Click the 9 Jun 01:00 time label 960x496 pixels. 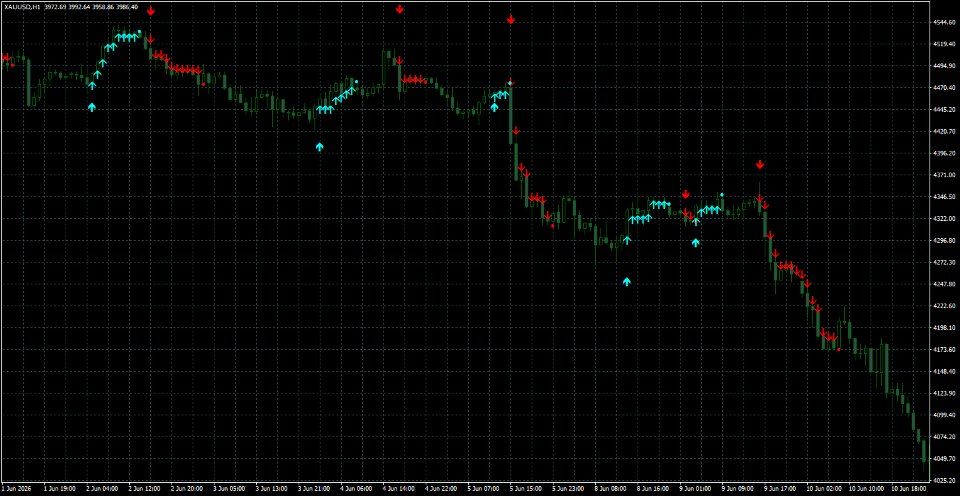696,489
